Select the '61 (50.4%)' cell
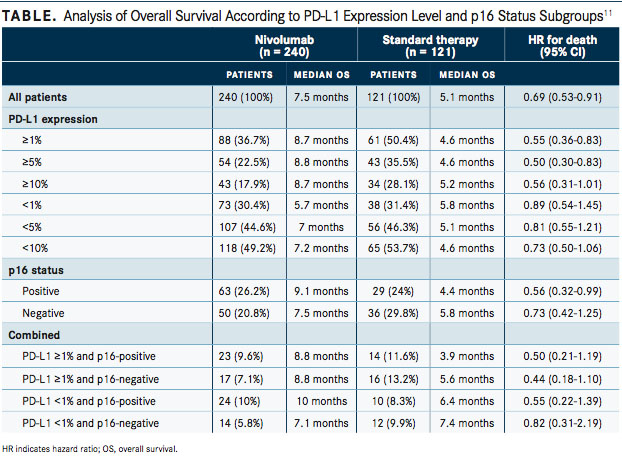622x456 pixels. pyautogui.click(x=393, y=140)
